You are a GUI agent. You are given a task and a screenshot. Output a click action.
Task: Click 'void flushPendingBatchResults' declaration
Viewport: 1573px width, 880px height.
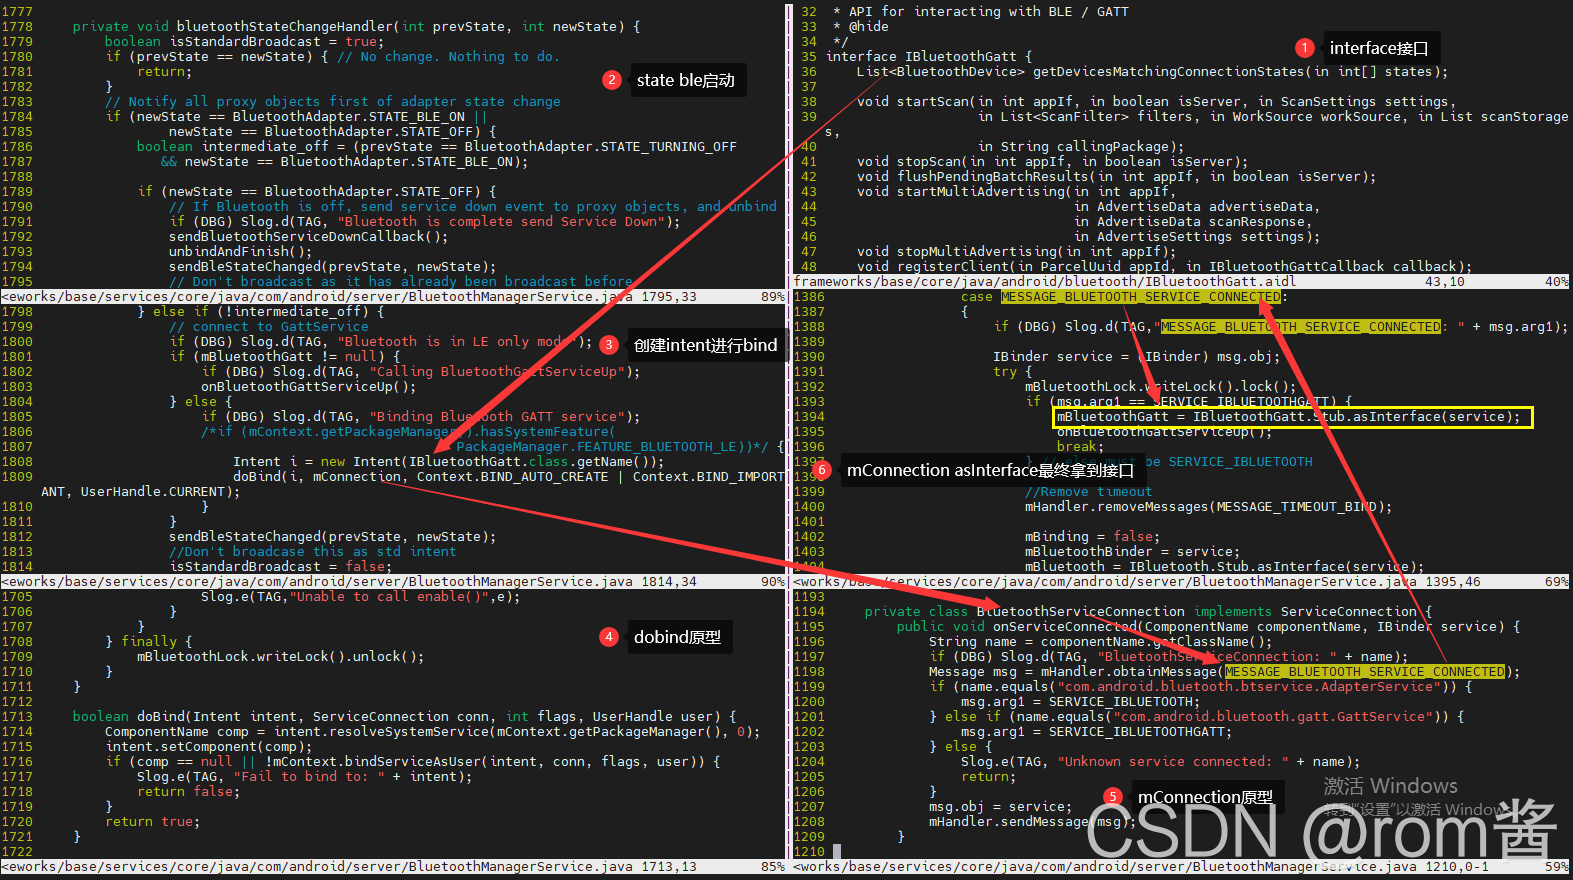pyautogui.click(x=1116, y=177)
